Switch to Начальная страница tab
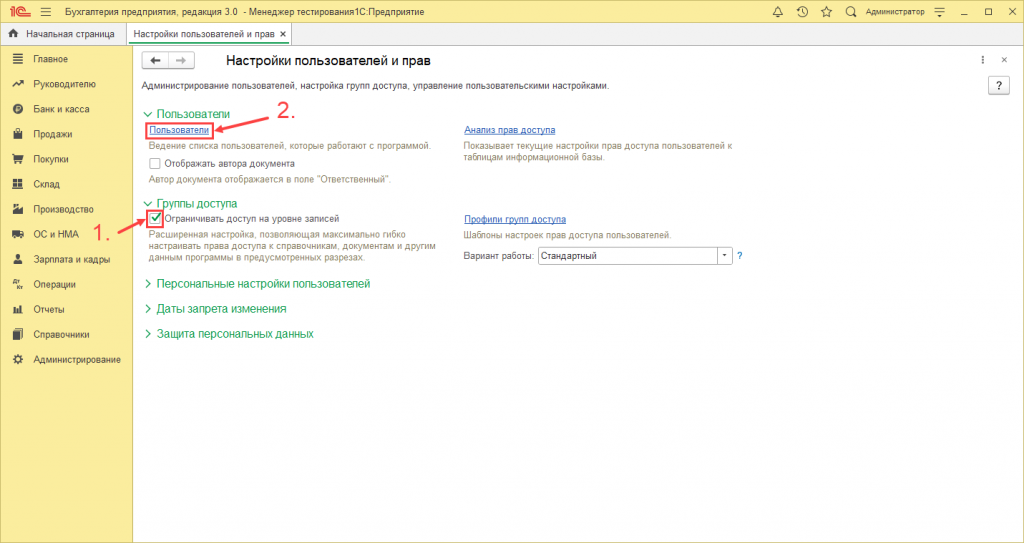This screenshot has height=543, width=1024. coord(63,33)
